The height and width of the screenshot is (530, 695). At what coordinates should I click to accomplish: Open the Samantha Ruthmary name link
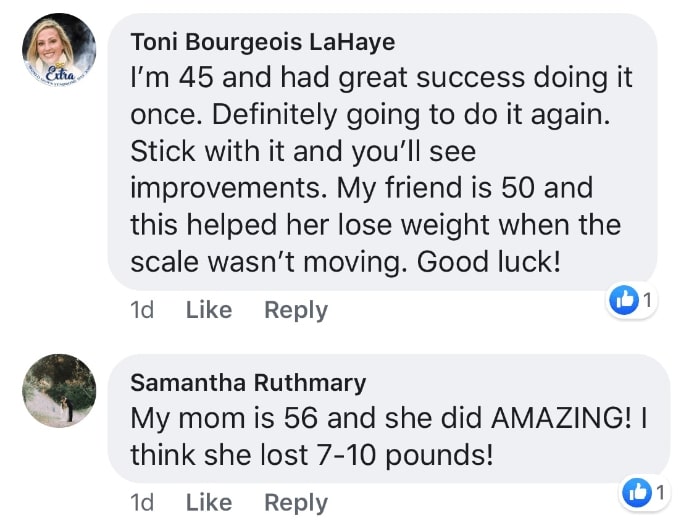[248, 383]
